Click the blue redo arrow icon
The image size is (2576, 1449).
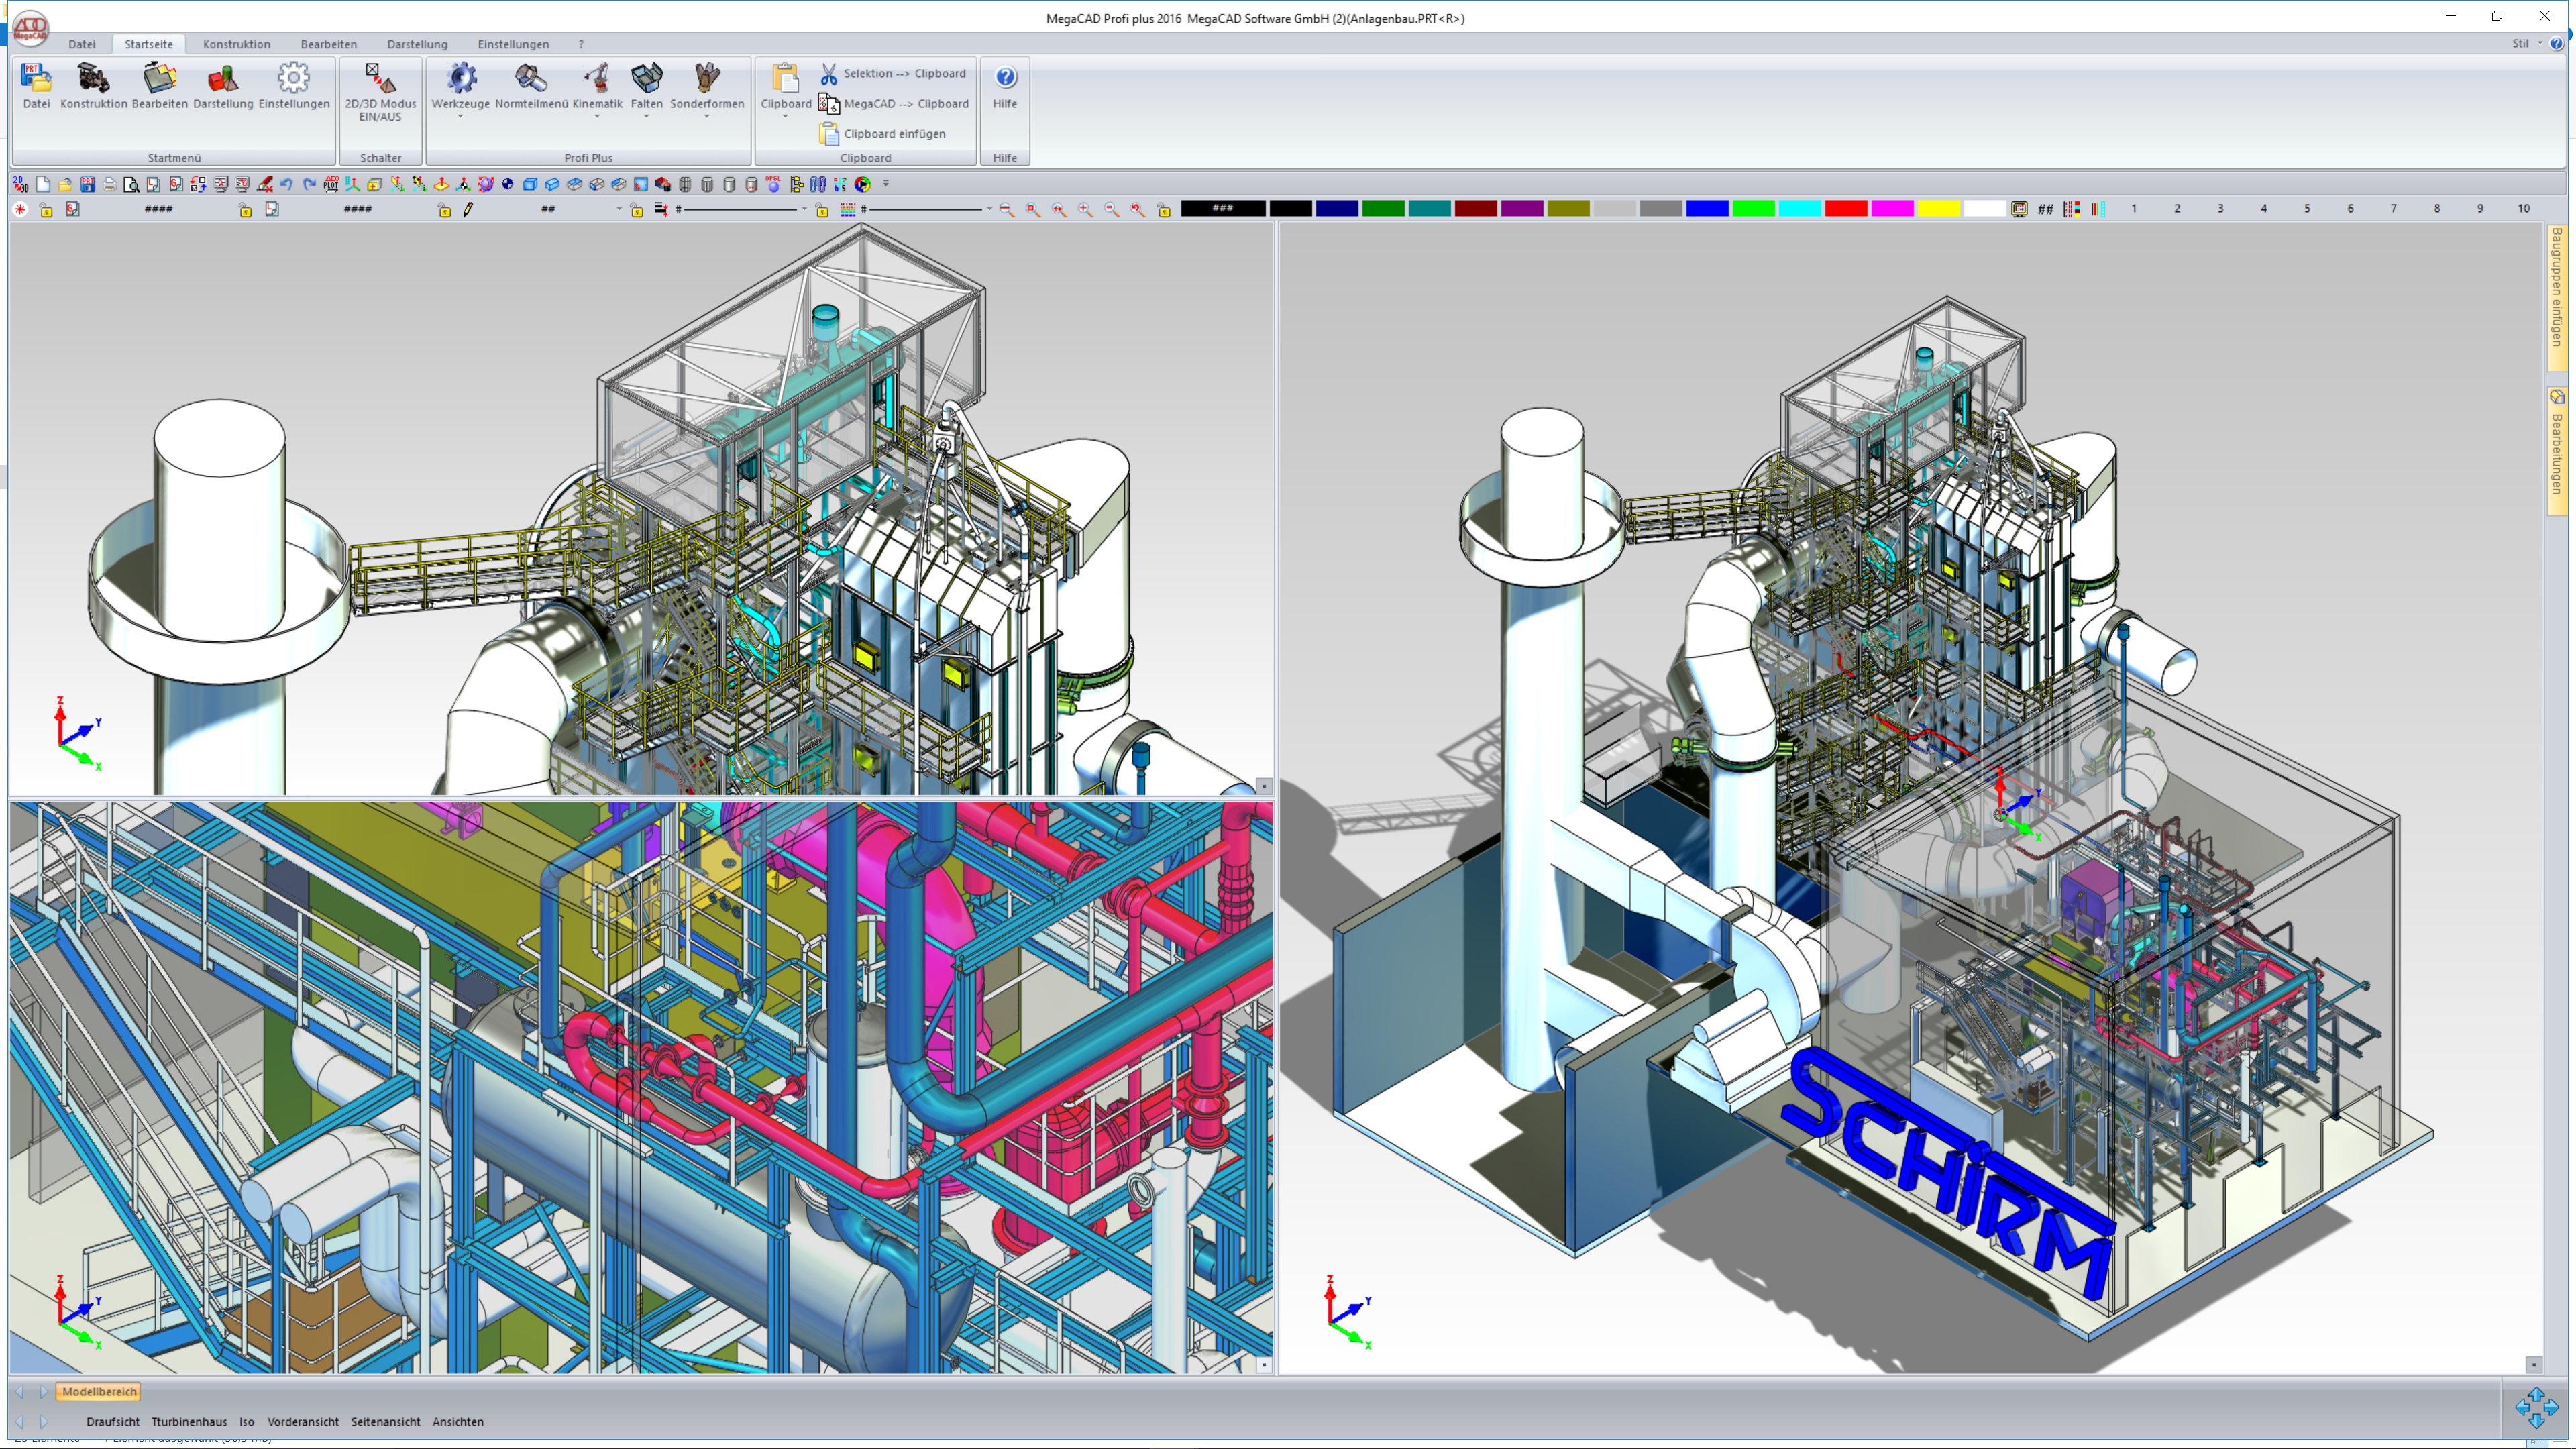tap(309, 184)
